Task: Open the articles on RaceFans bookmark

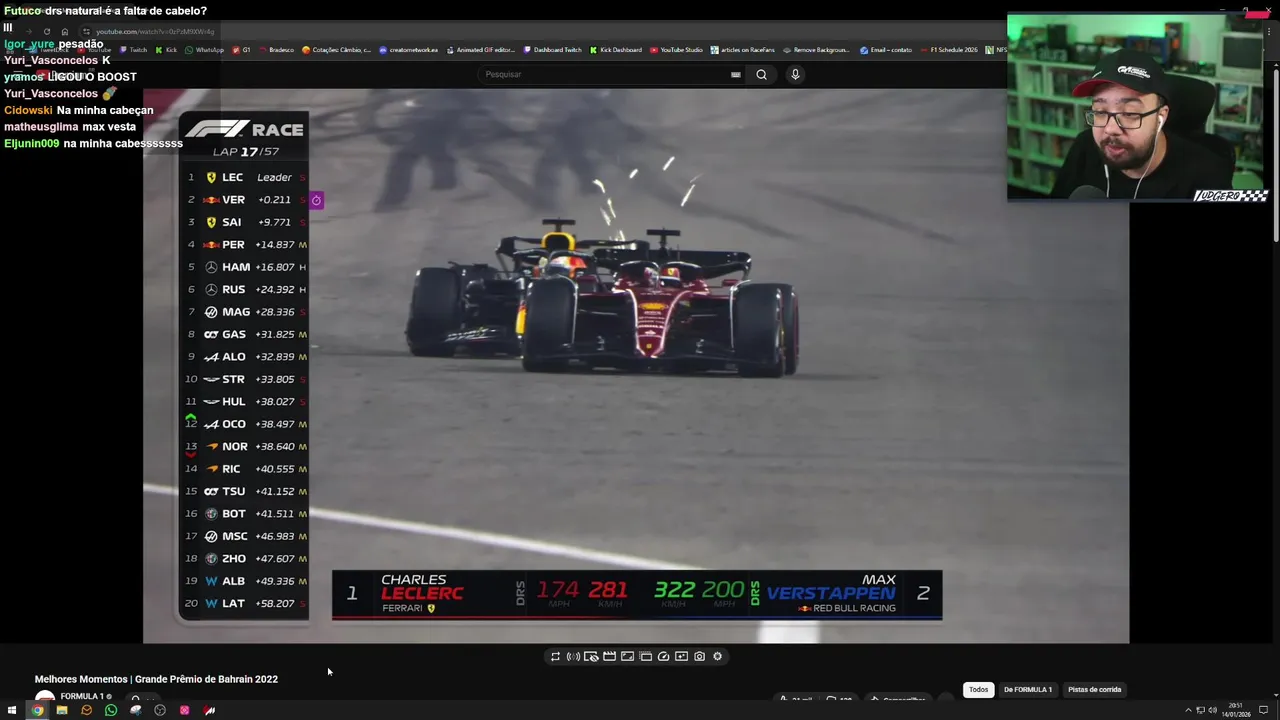Action: click(743, 50)
